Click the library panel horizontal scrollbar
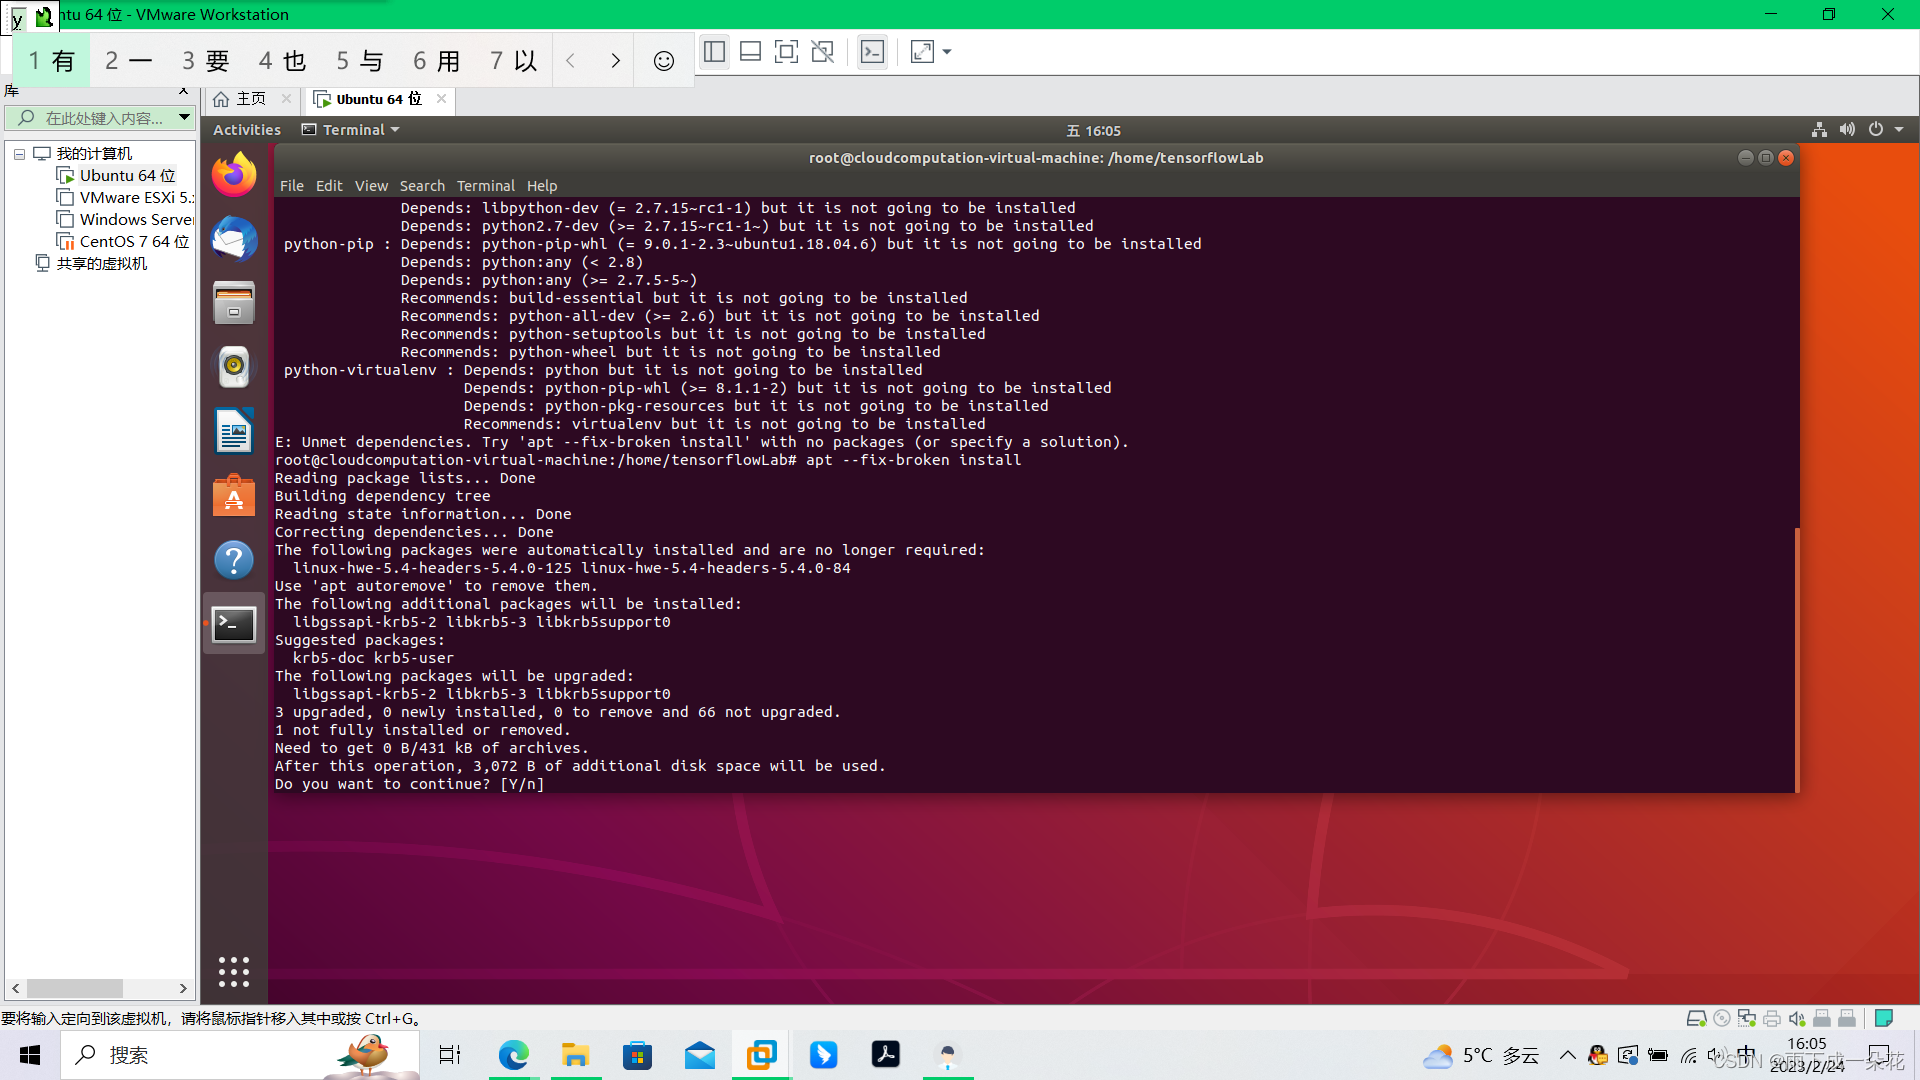 pos(75,988)
